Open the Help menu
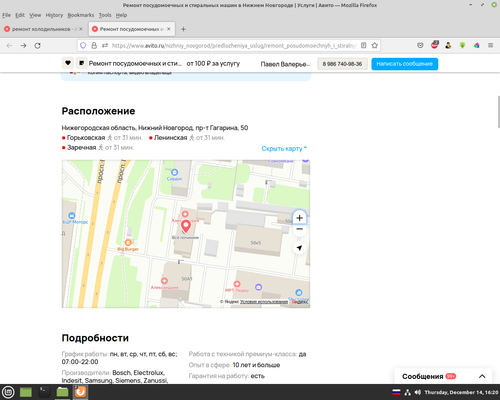 pyautogui.click(x=121, y=15)
